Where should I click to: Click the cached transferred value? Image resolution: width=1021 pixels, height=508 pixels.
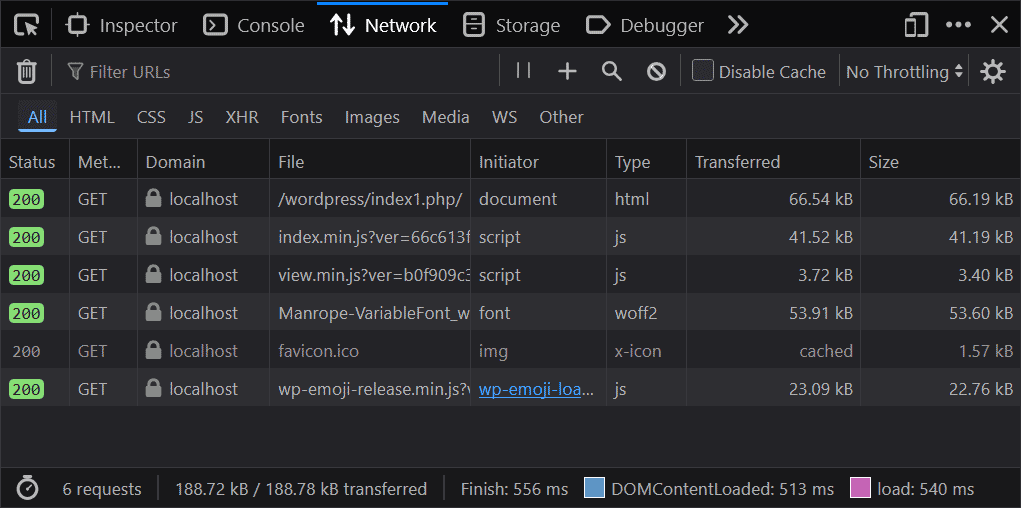point(826,351)
